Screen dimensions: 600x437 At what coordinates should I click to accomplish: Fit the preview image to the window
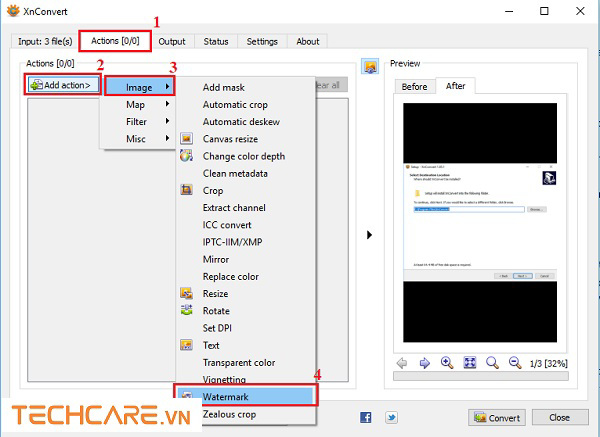(x=470, y=362)
